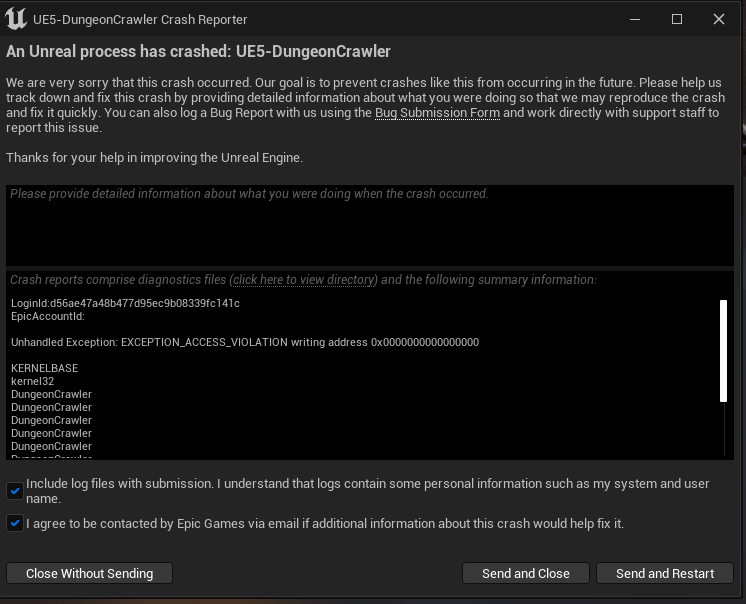This screenshot has width=746, height=604.
Task: Click the crash summary scrollbar thumb
Action: click(x=724, y=351)
